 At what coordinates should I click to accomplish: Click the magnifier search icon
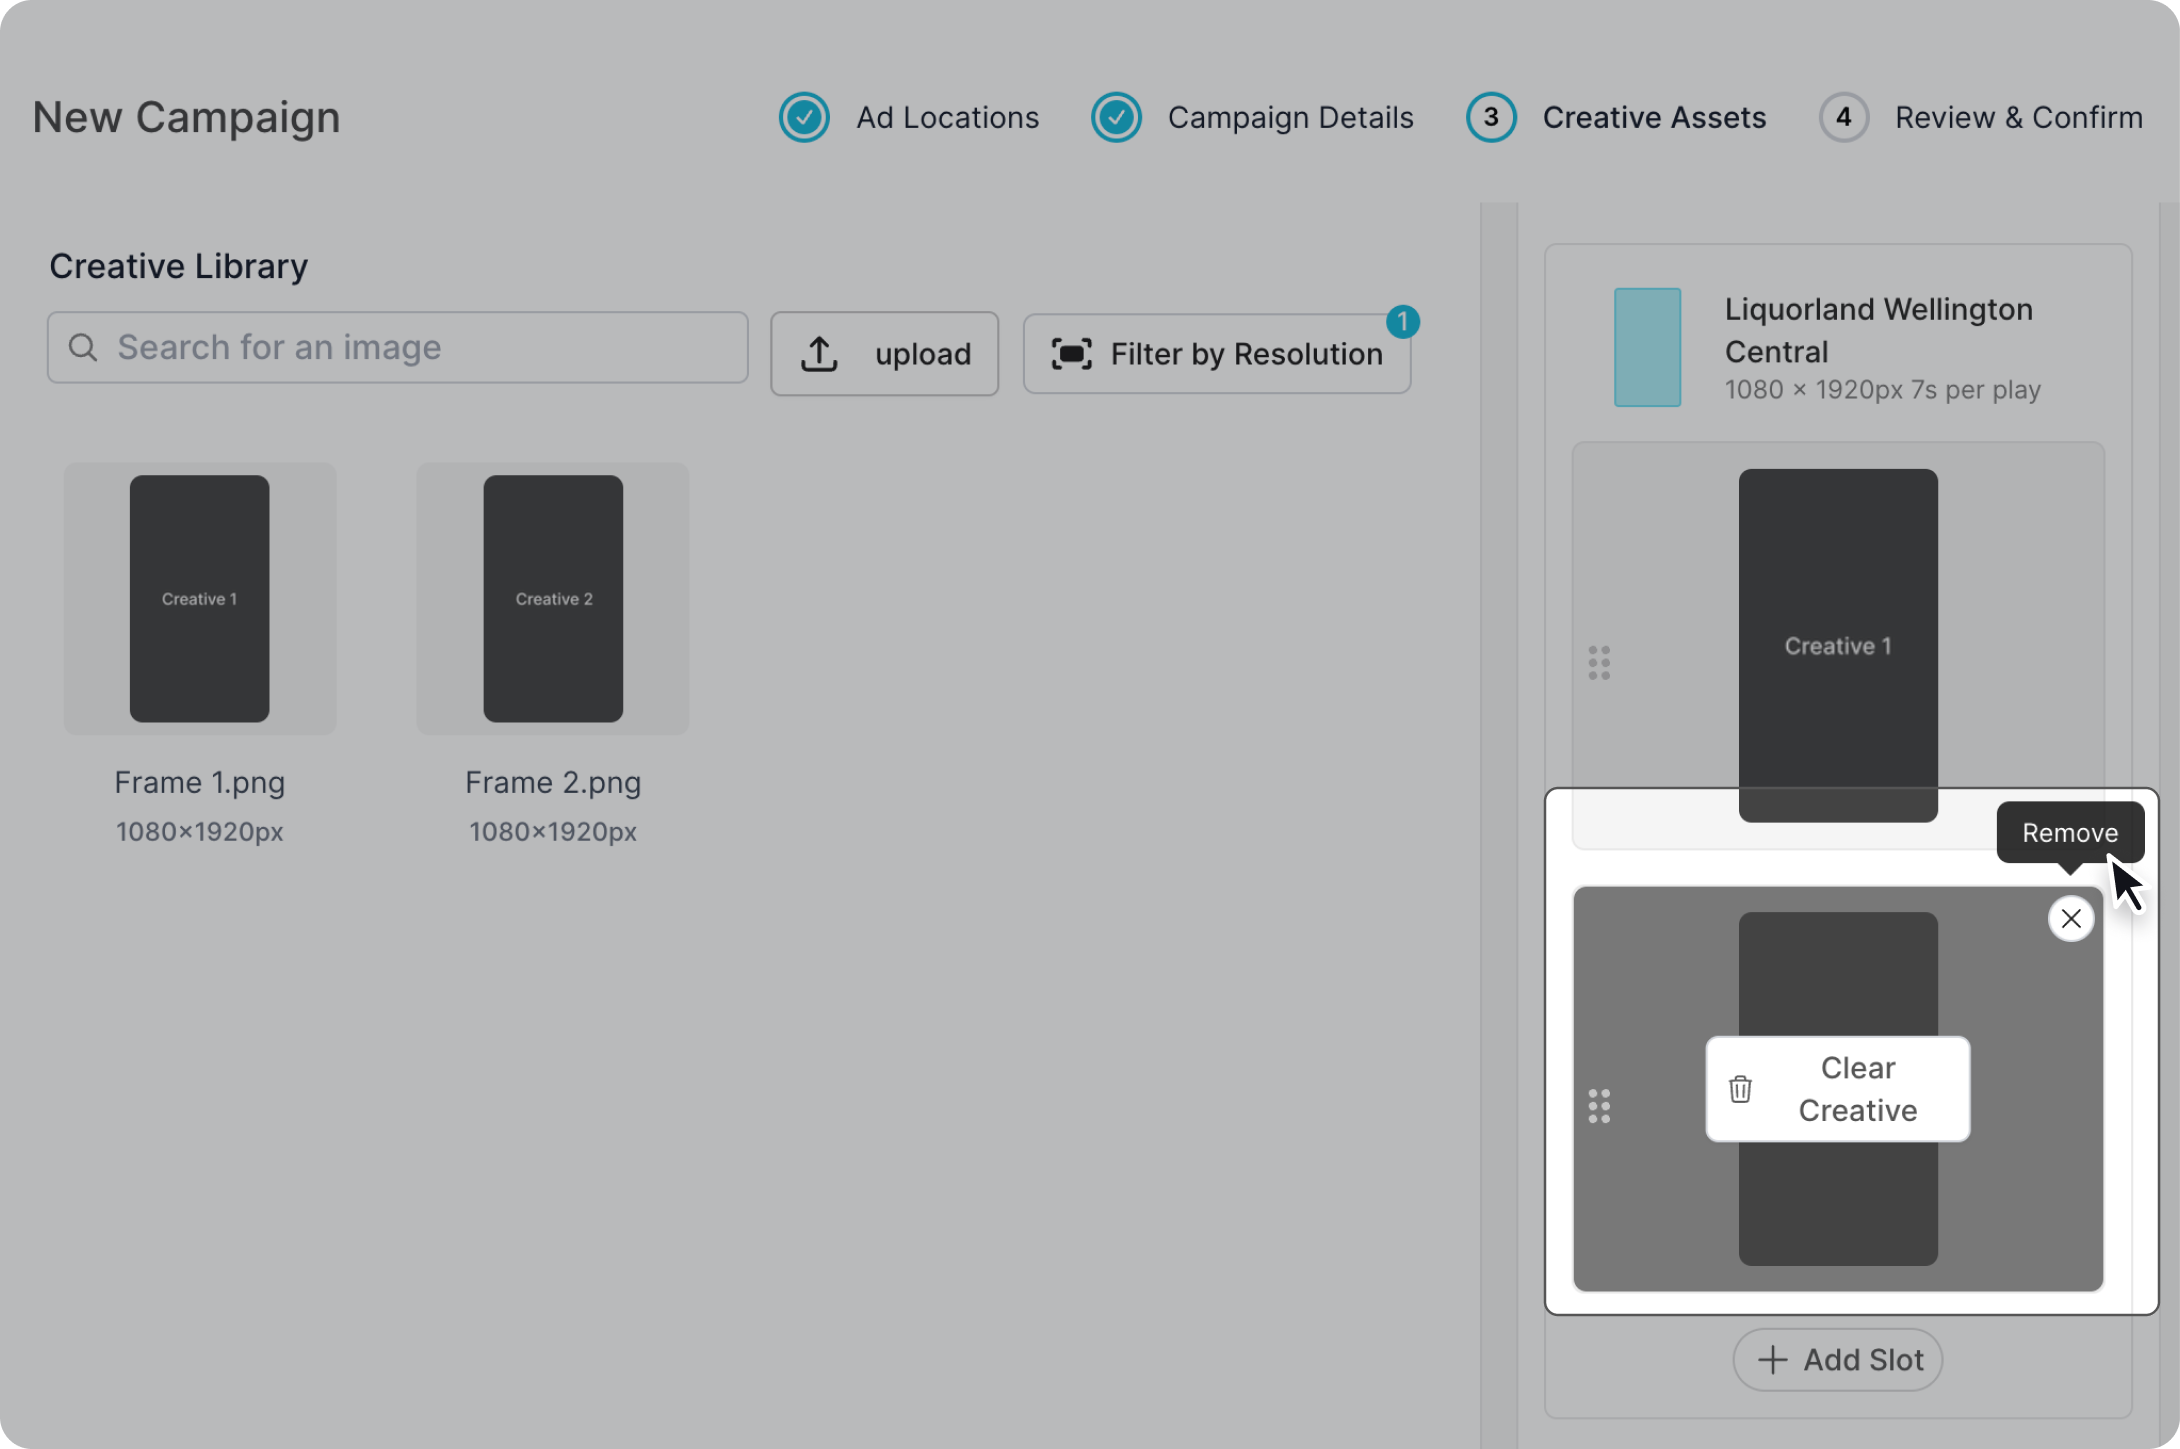coord(83,348)
